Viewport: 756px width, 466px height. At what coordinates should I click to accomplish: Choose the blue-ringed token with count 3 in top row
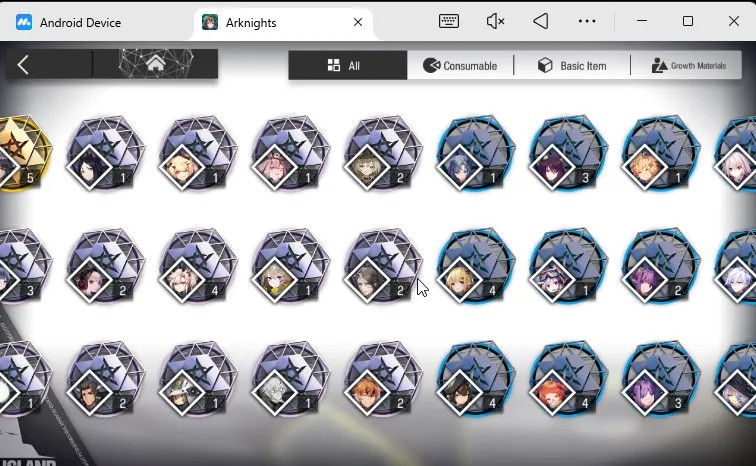point(568,153)
